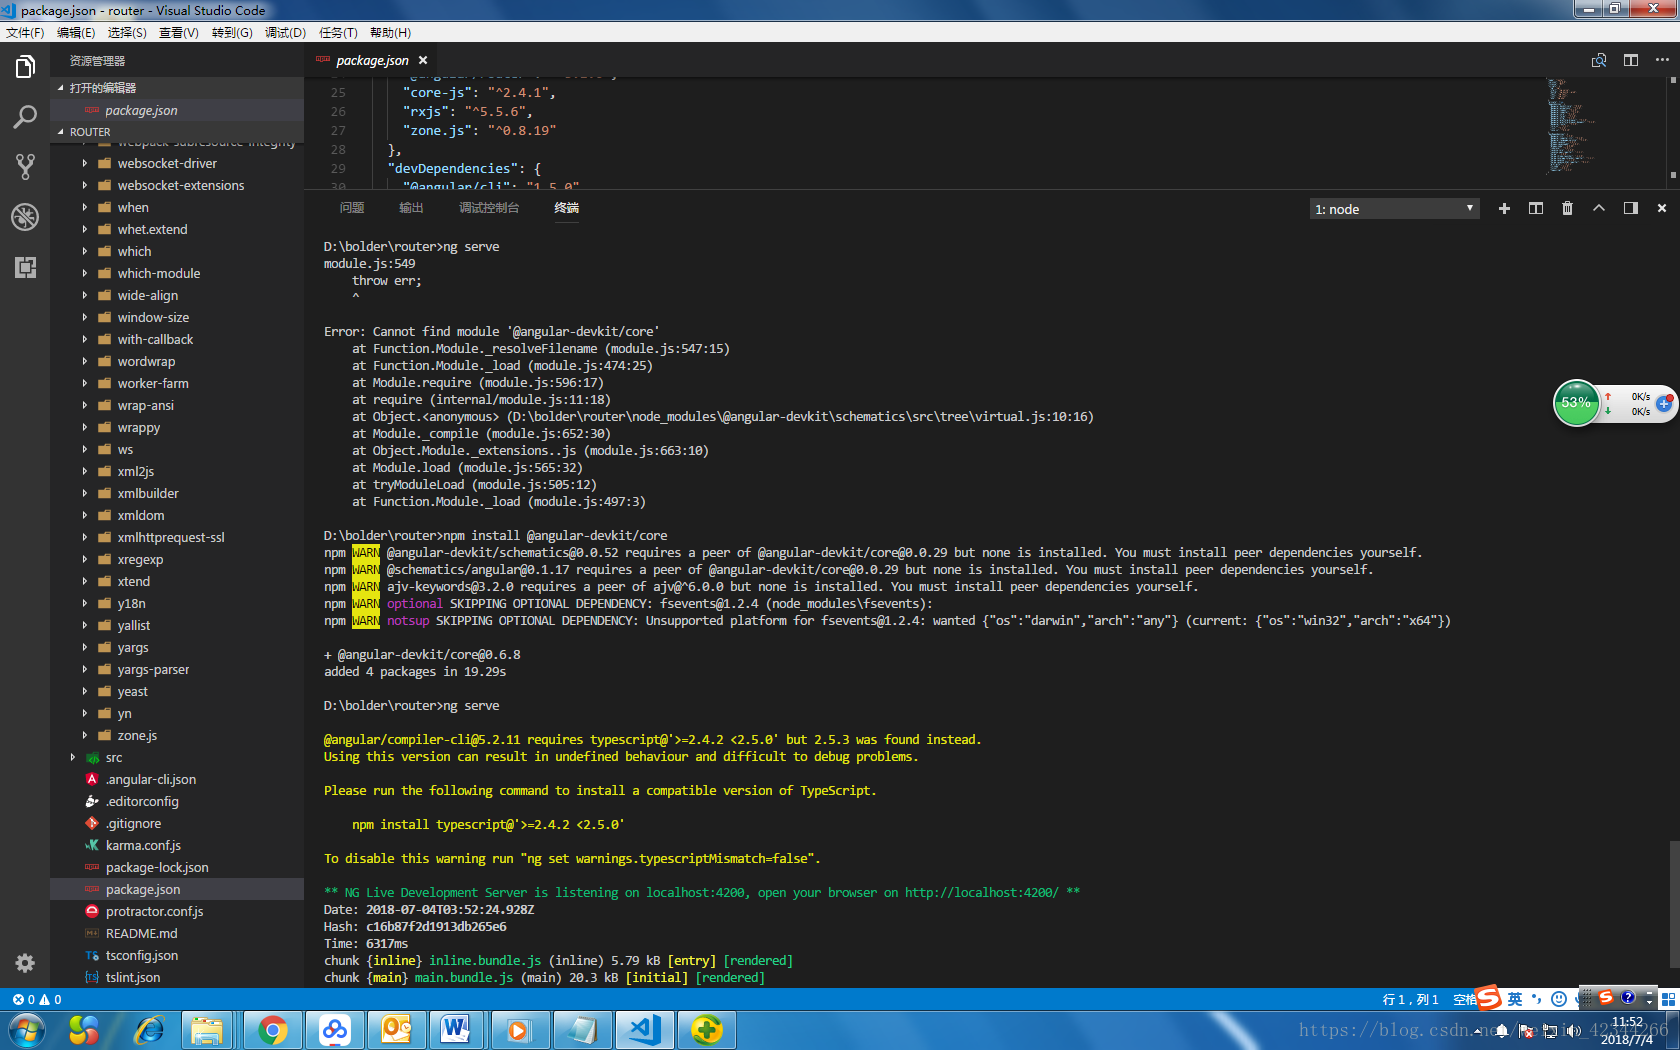Collapse the 打开的编辑器 section
Image resolution: width=1680 pixels, height=1050 pixels.
pos(177,88)
